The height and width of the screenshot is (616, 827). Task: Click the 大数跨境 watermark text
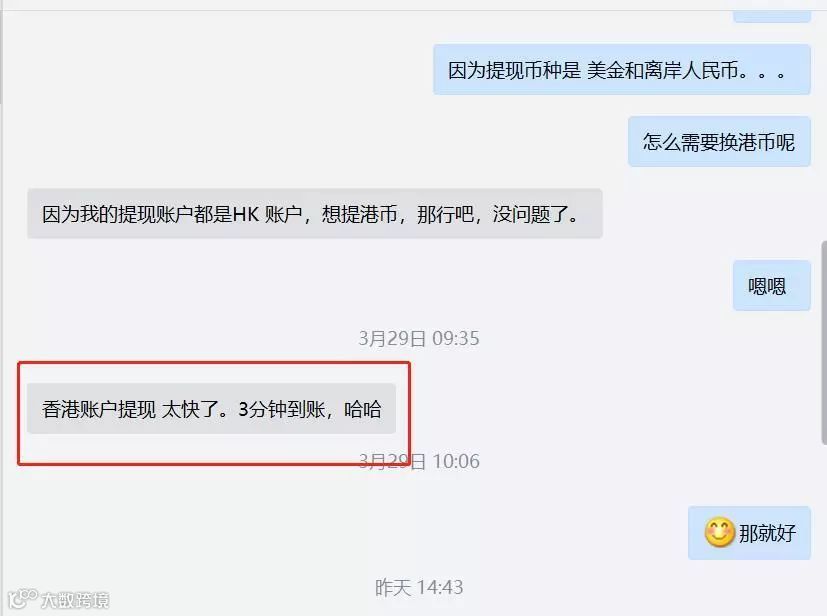[75, 600]
